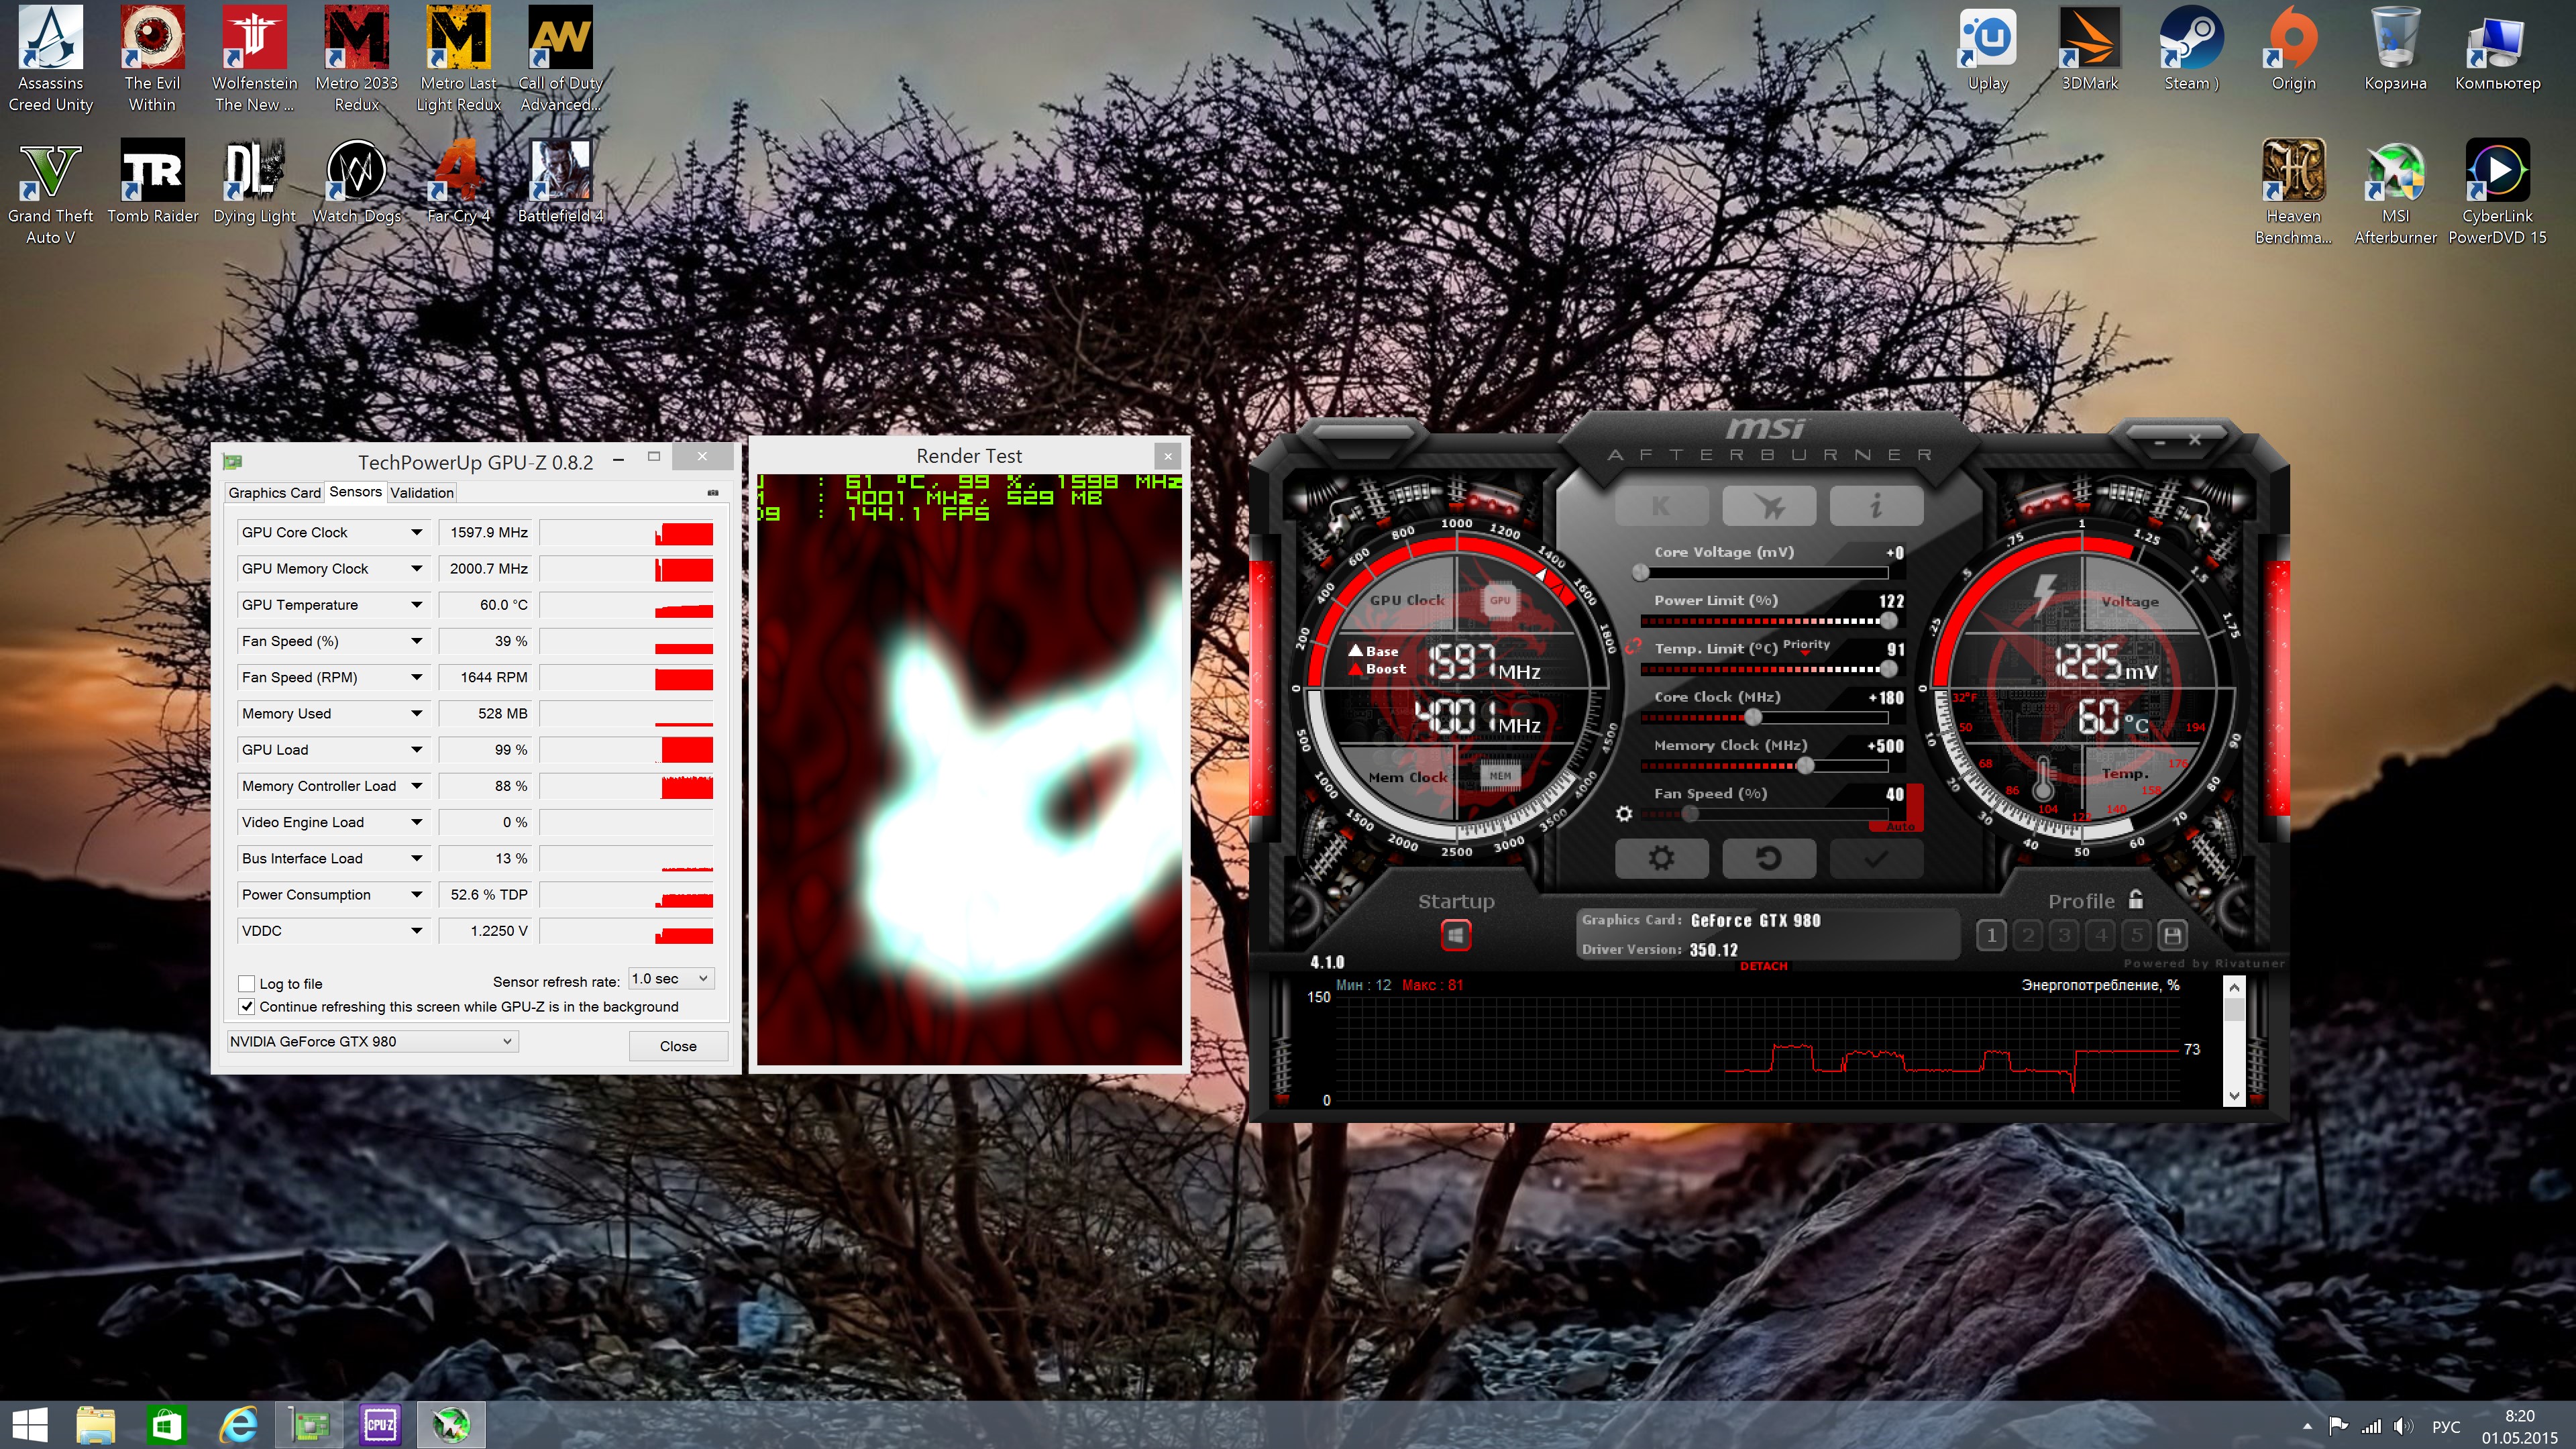Click the save profile floppy icon

point(2172,935)
